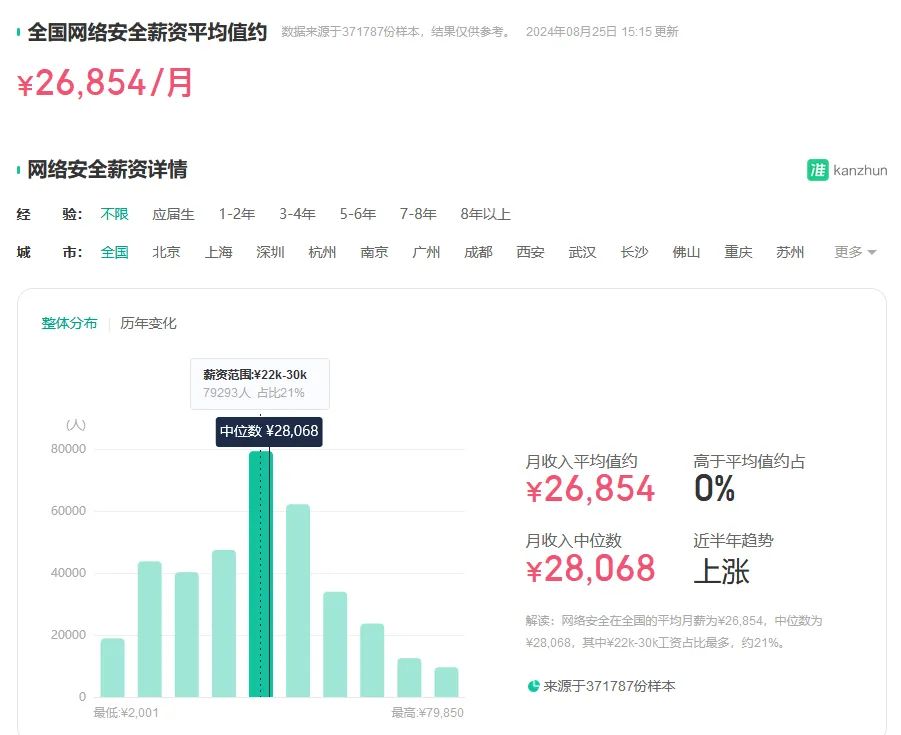Select experience filter 不限
This screenshot has width=901, height=735.
pyautogui.click(x=114, y=214)
